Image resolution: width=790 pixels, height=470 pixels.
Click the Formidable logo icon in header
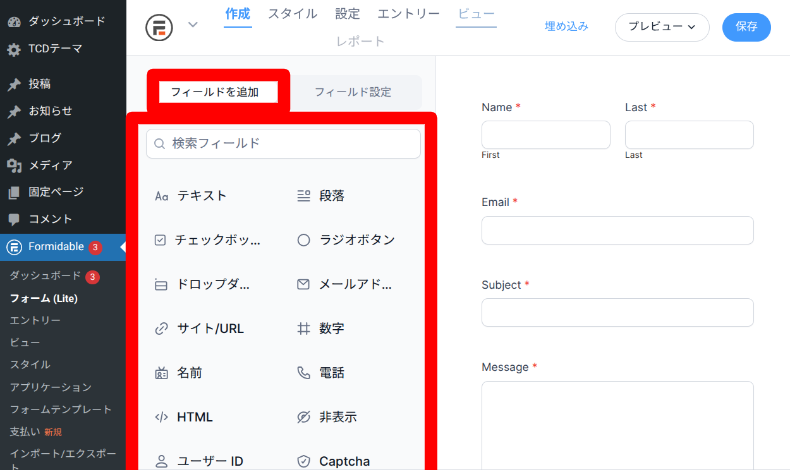pos(159,27)
